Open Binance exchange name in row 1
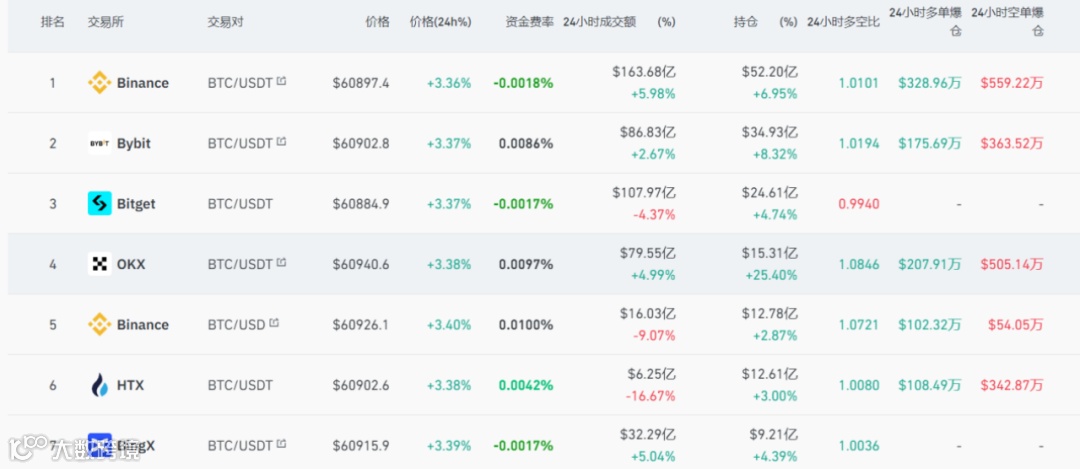This screenshot has height=469, width=1080. [x=143, y=83]
